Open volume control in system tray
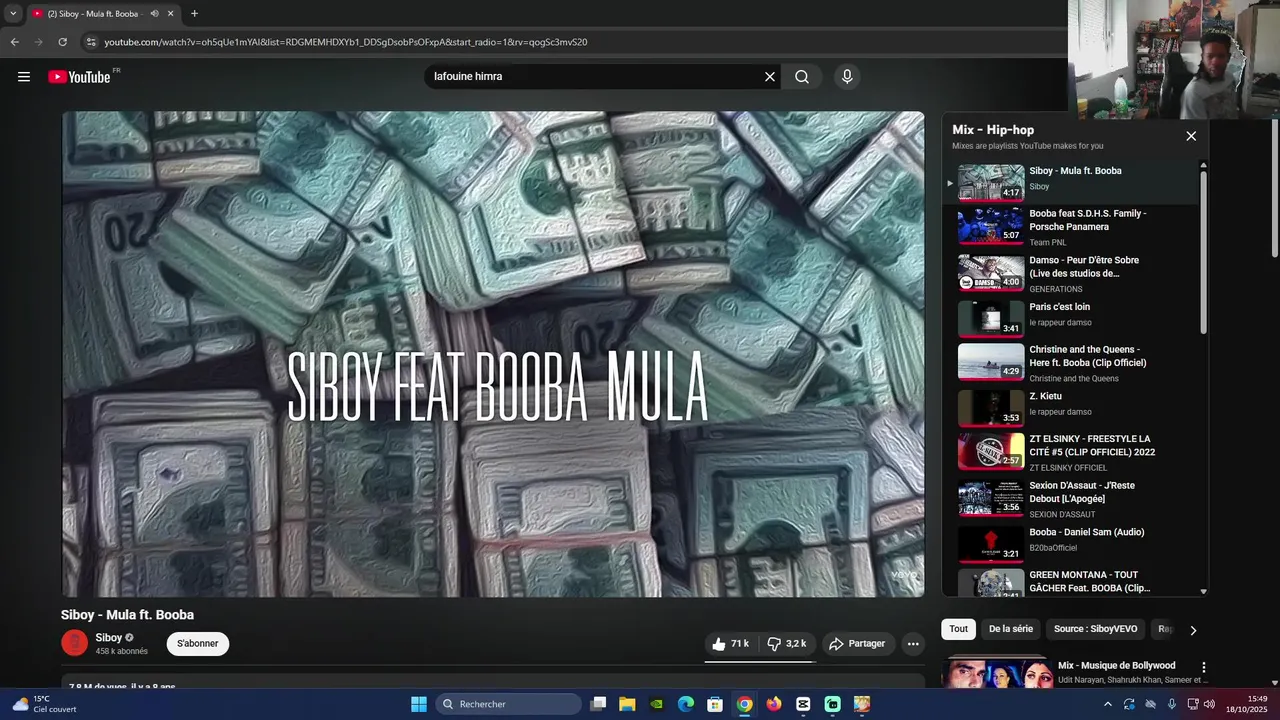 (x=1209, y=704)
